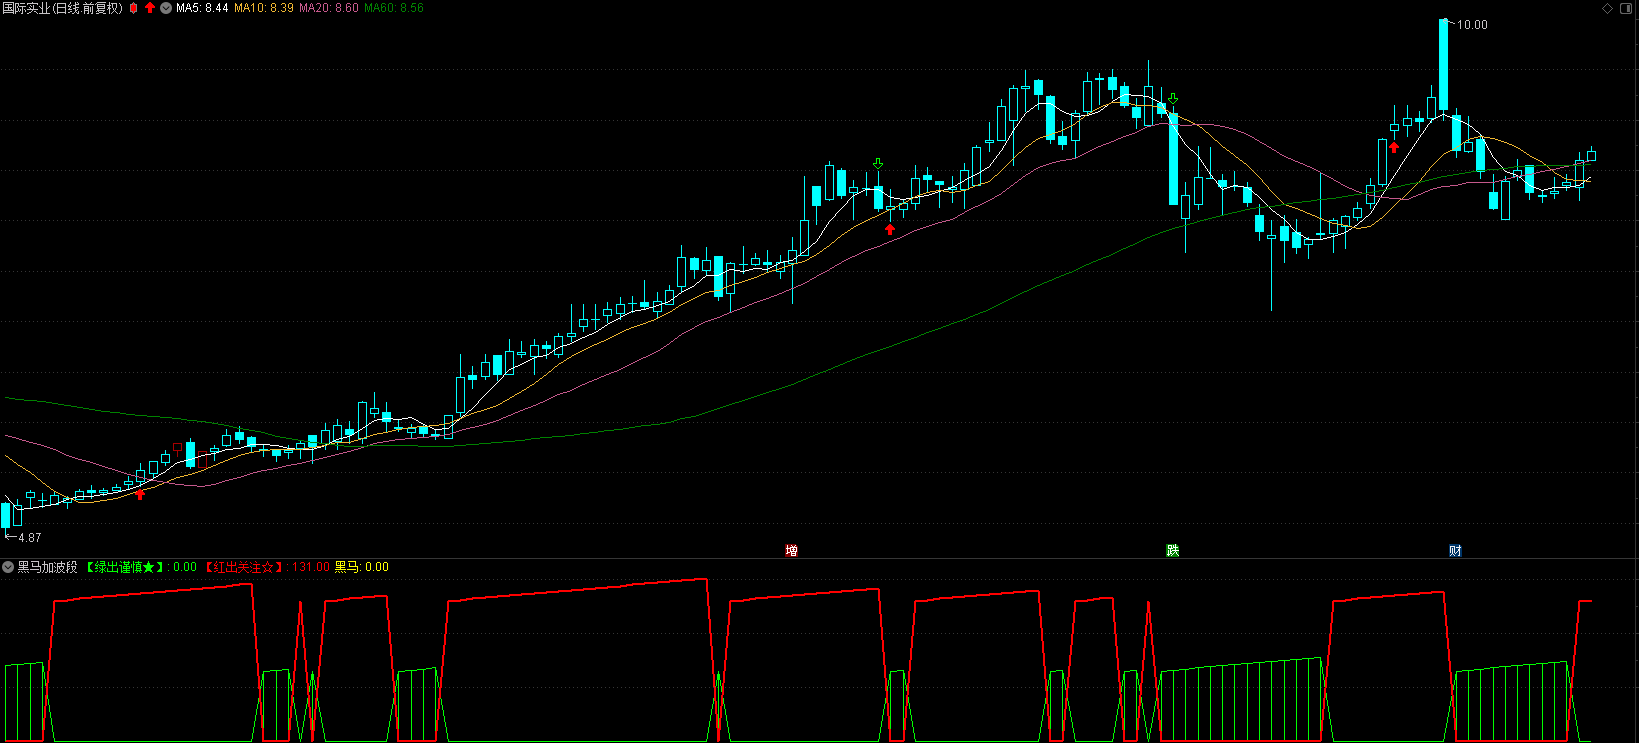Click the red buy arrow below the 10.00 peak
Screen dimensions: 1639x743
tap(1394, 147)
